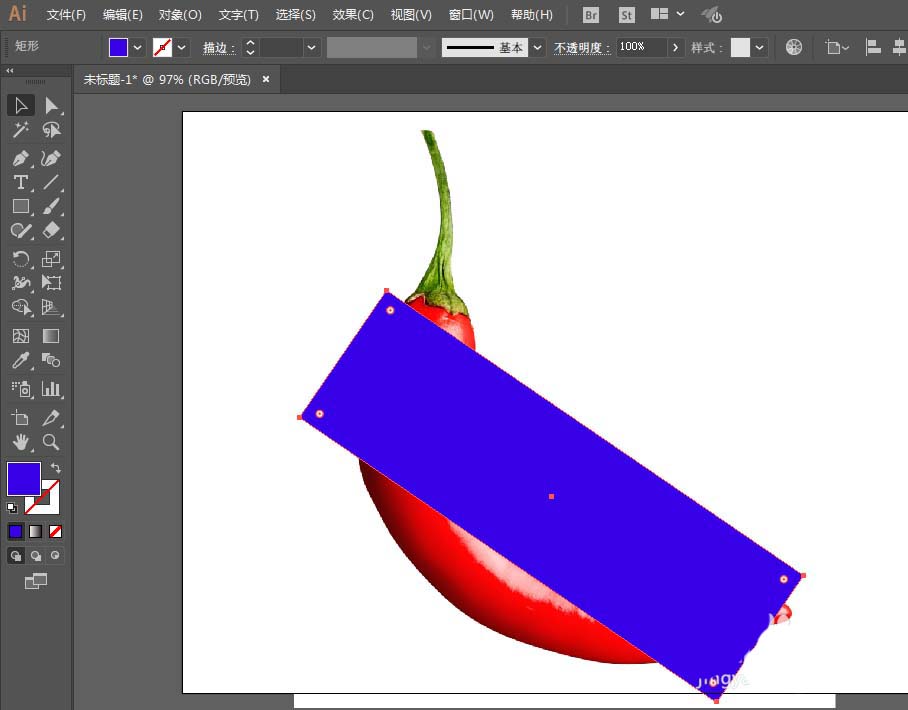908x710 pixels.
Task: Select the Eraser tool
Action: tap(51, 230)
